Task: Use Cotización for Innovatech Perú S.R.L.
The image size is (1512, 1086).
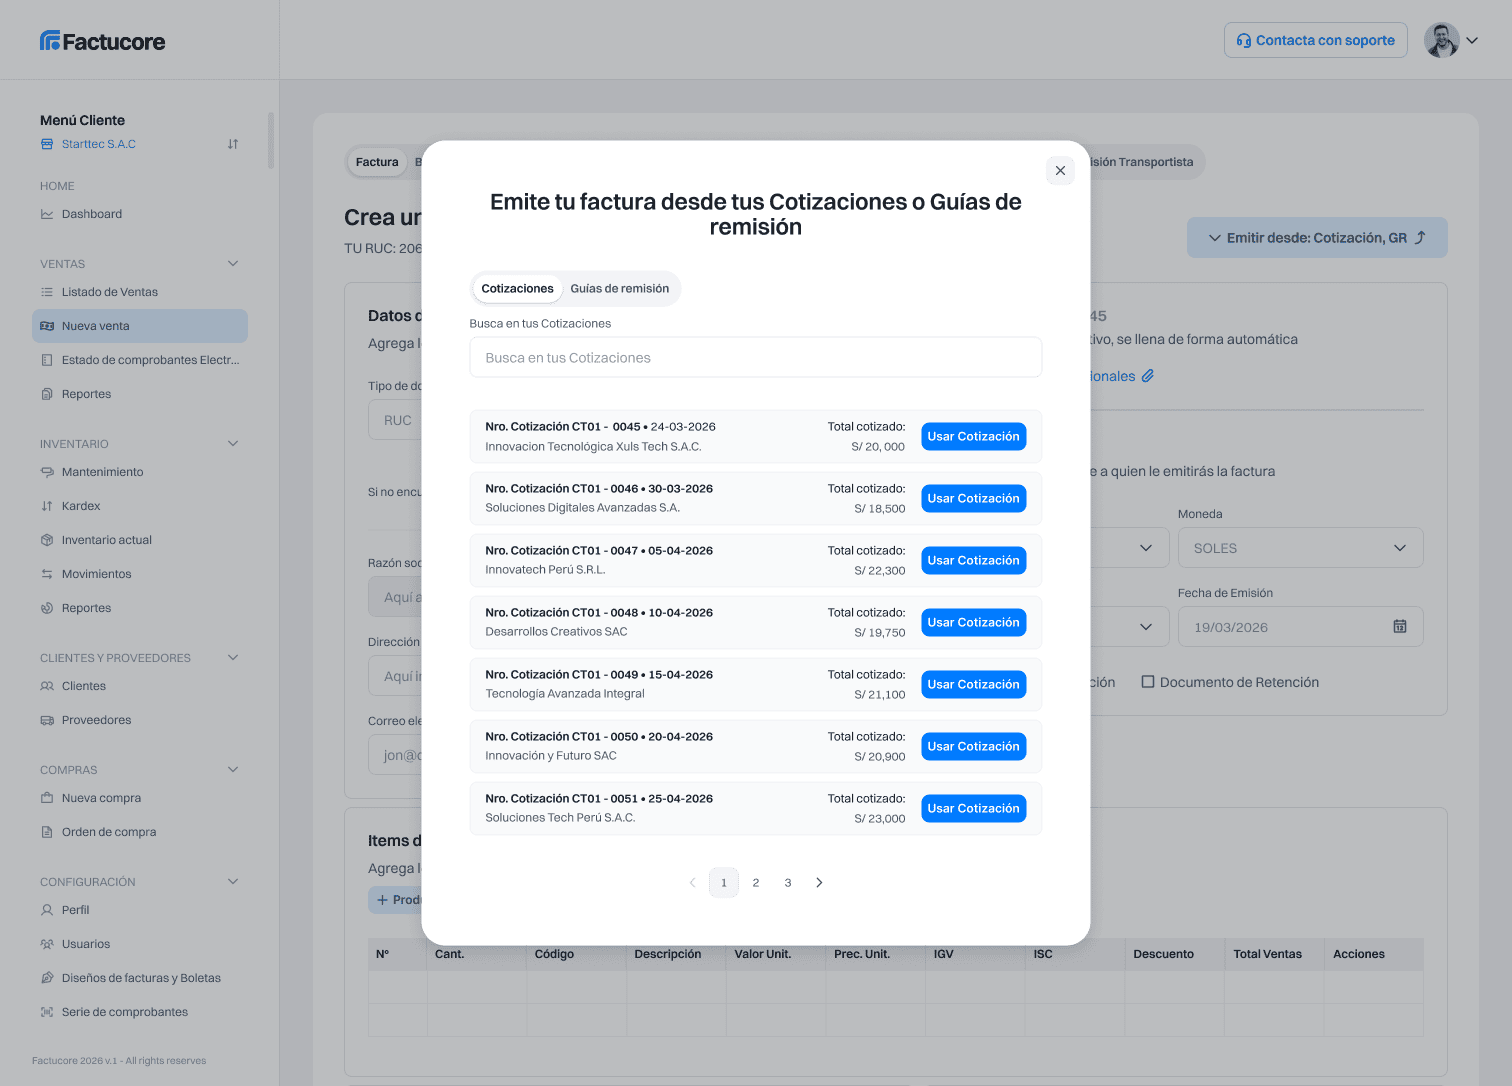Action: point(973,561)
